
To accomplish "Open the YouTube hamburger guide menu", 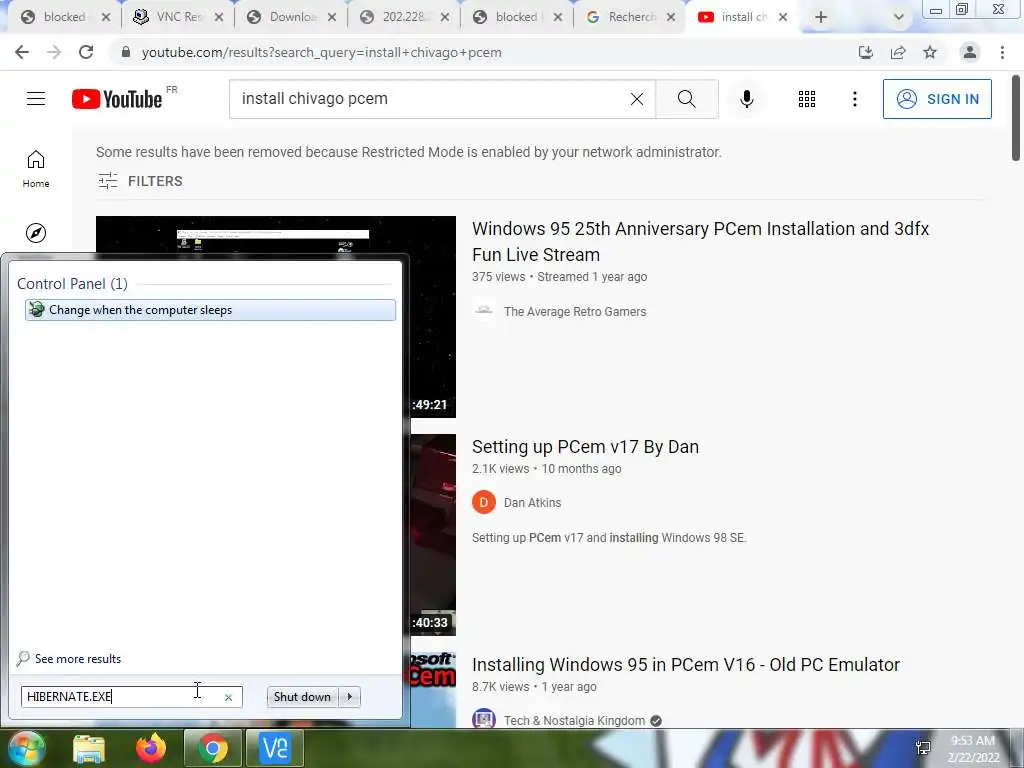I will click(36, 99).
